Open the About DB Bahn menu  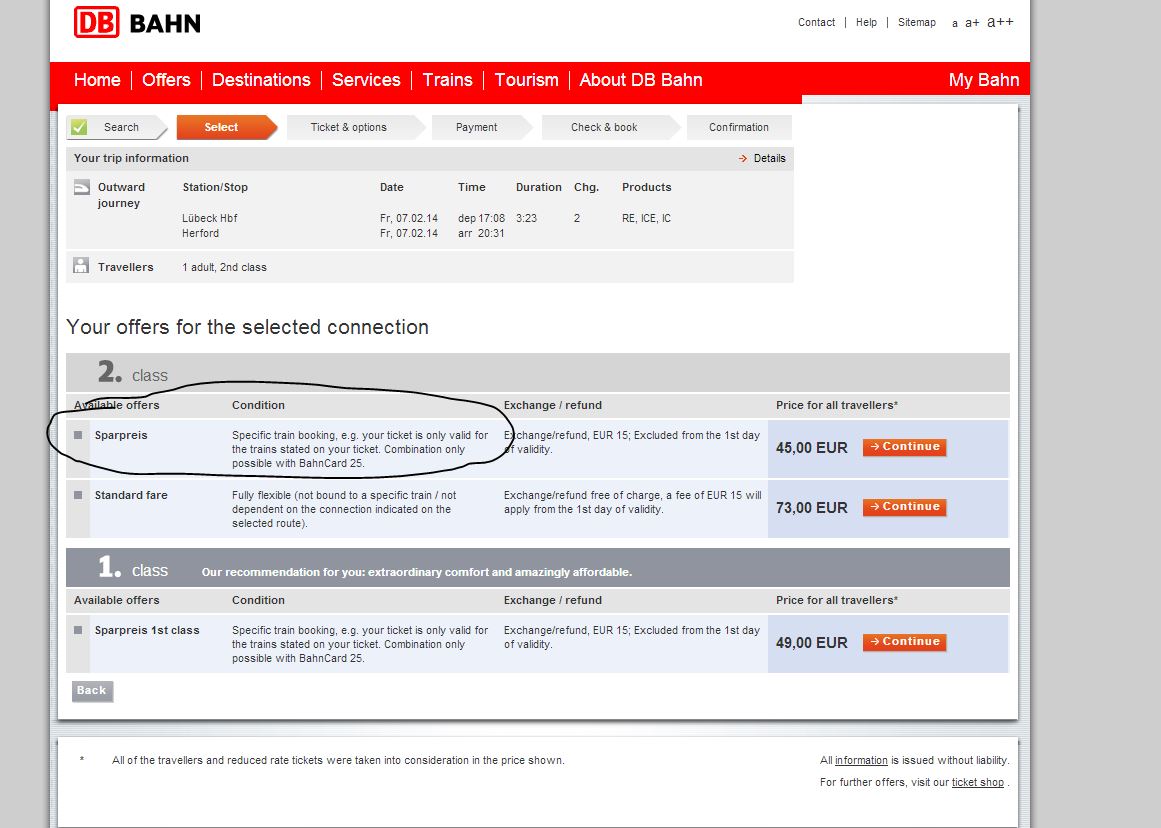click(x=641, y=80)
